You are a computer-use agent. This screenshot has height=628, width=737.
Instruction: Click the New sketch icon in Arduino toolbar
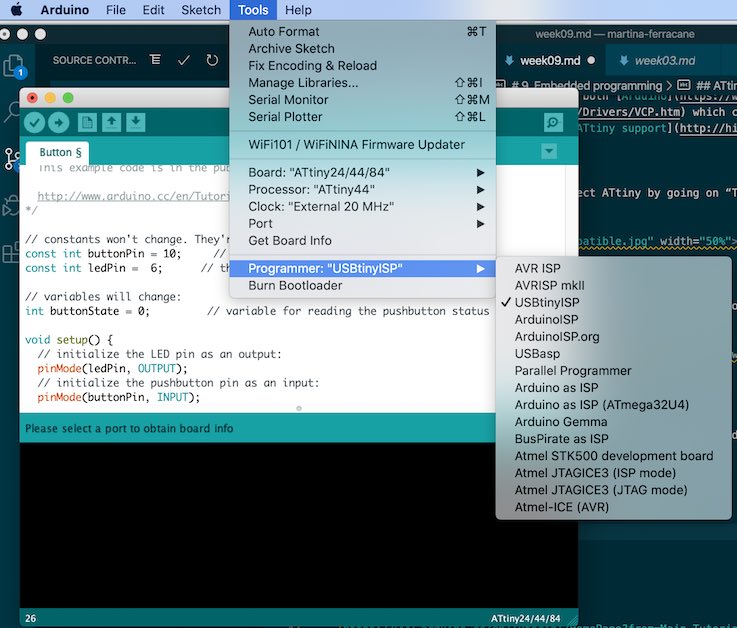coord(87,123)
